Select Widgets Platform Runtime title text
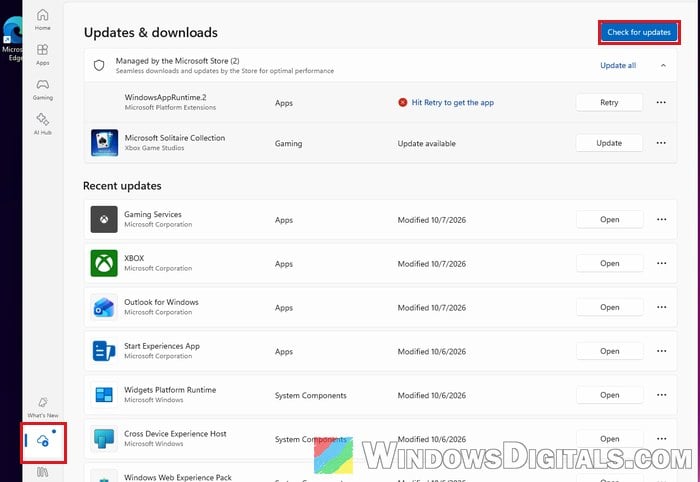The image size is (700, 482). [170, 390]
